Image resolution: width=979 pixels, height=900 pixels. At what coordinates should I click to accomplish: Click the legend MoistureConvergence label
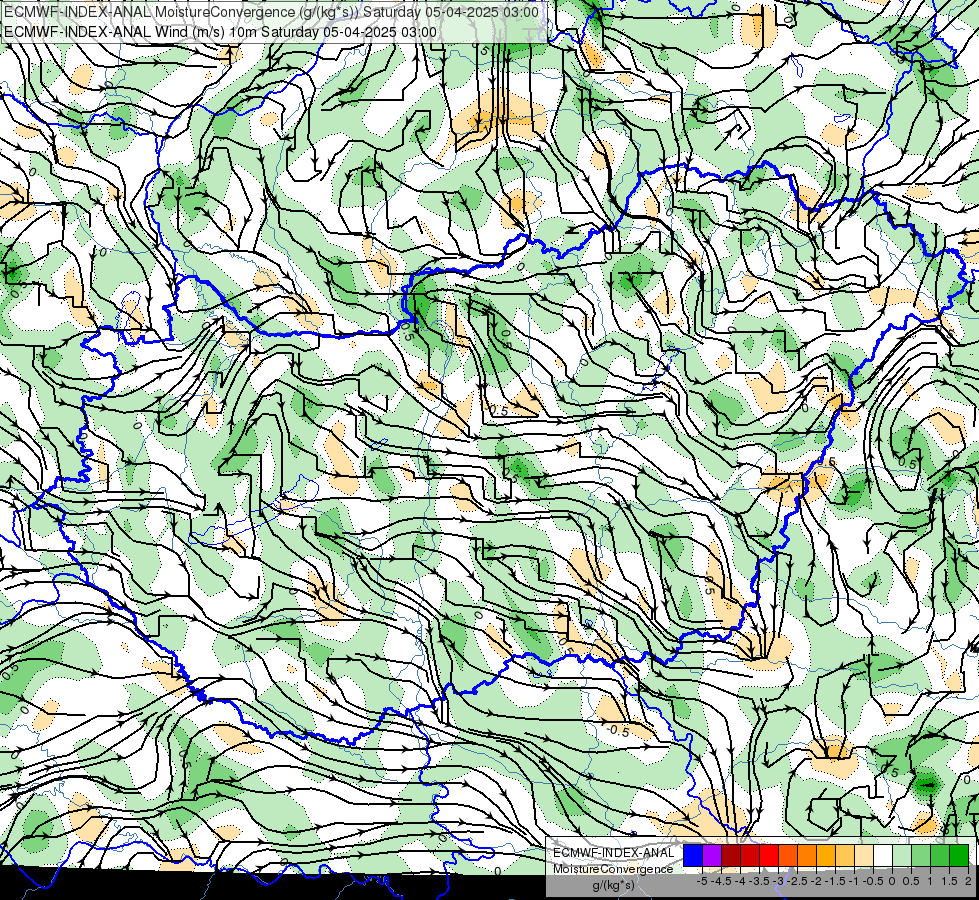pyautogui.click(x=613, y=869)
